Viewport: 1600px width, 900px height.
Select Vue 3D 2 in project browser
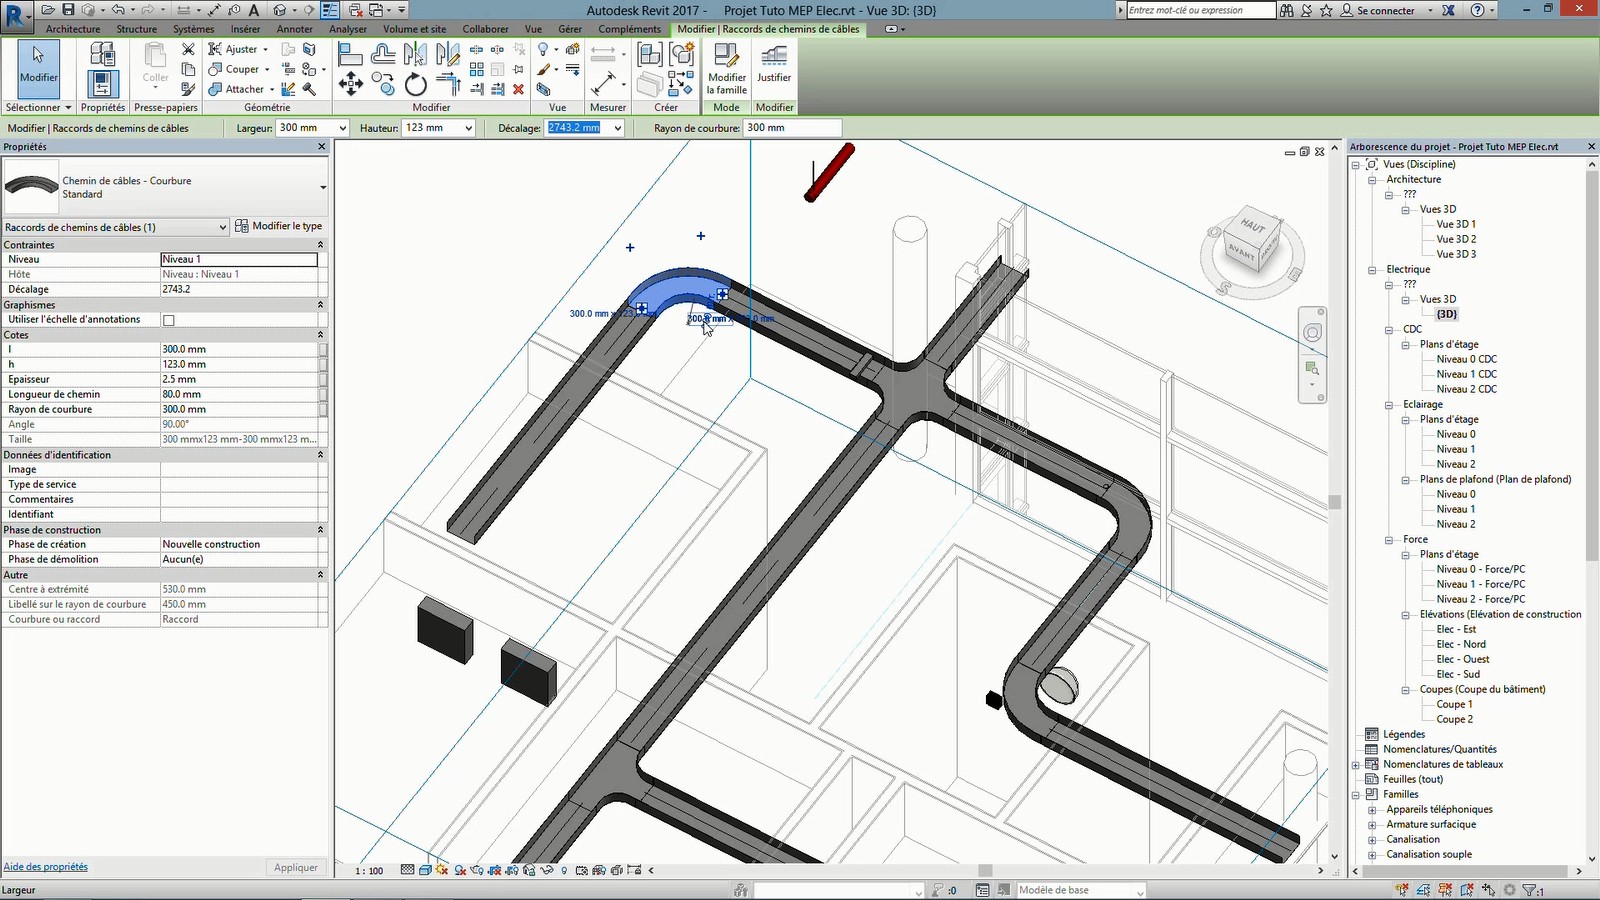[x=1456, y=239]
